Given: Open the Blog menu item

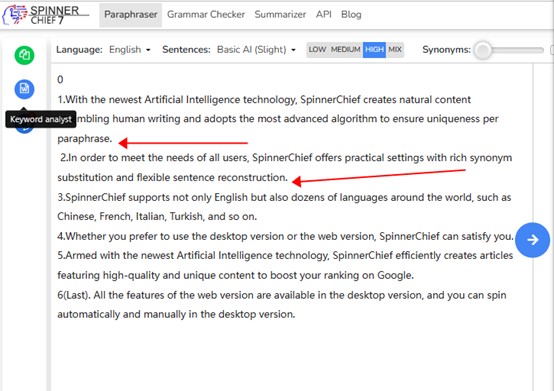Looking at the screenshot, I should coord(351,14).
